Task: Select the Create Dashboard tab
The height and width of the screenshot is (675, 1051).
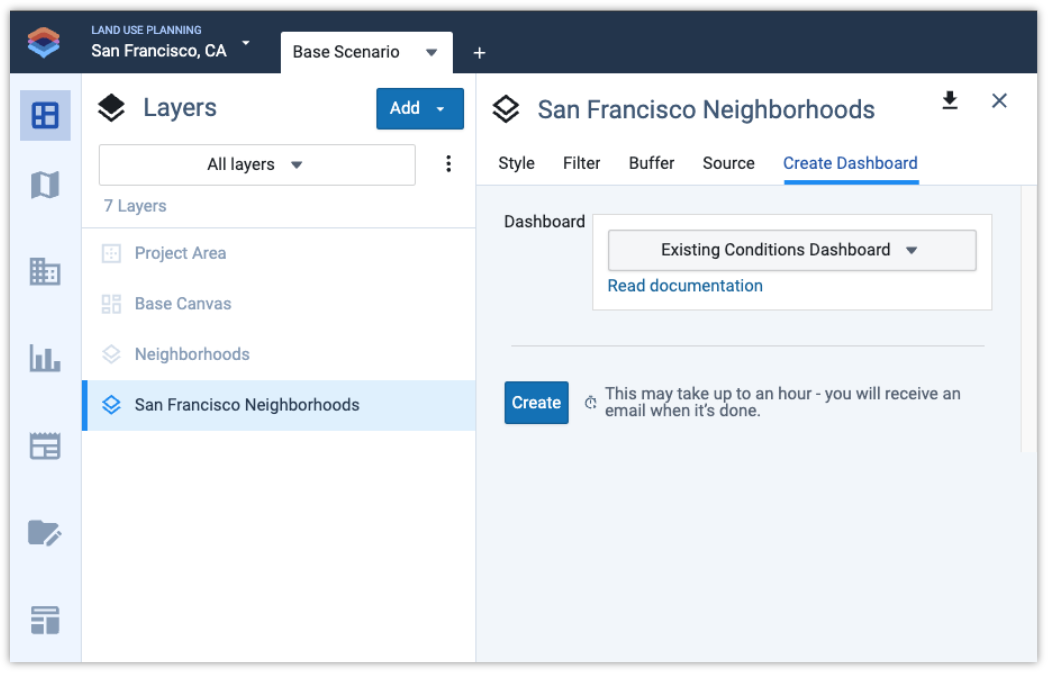Action: click(851, 164)
